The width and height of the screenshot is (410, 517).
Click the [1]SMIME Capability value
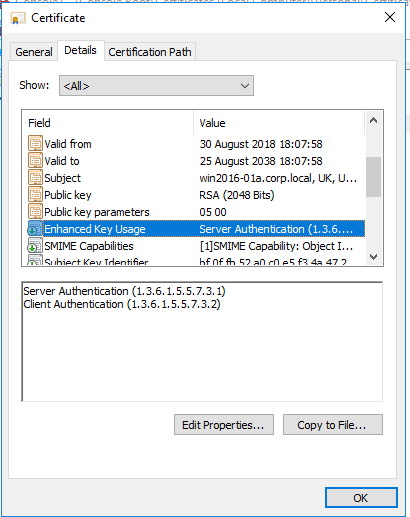[276, 246]
